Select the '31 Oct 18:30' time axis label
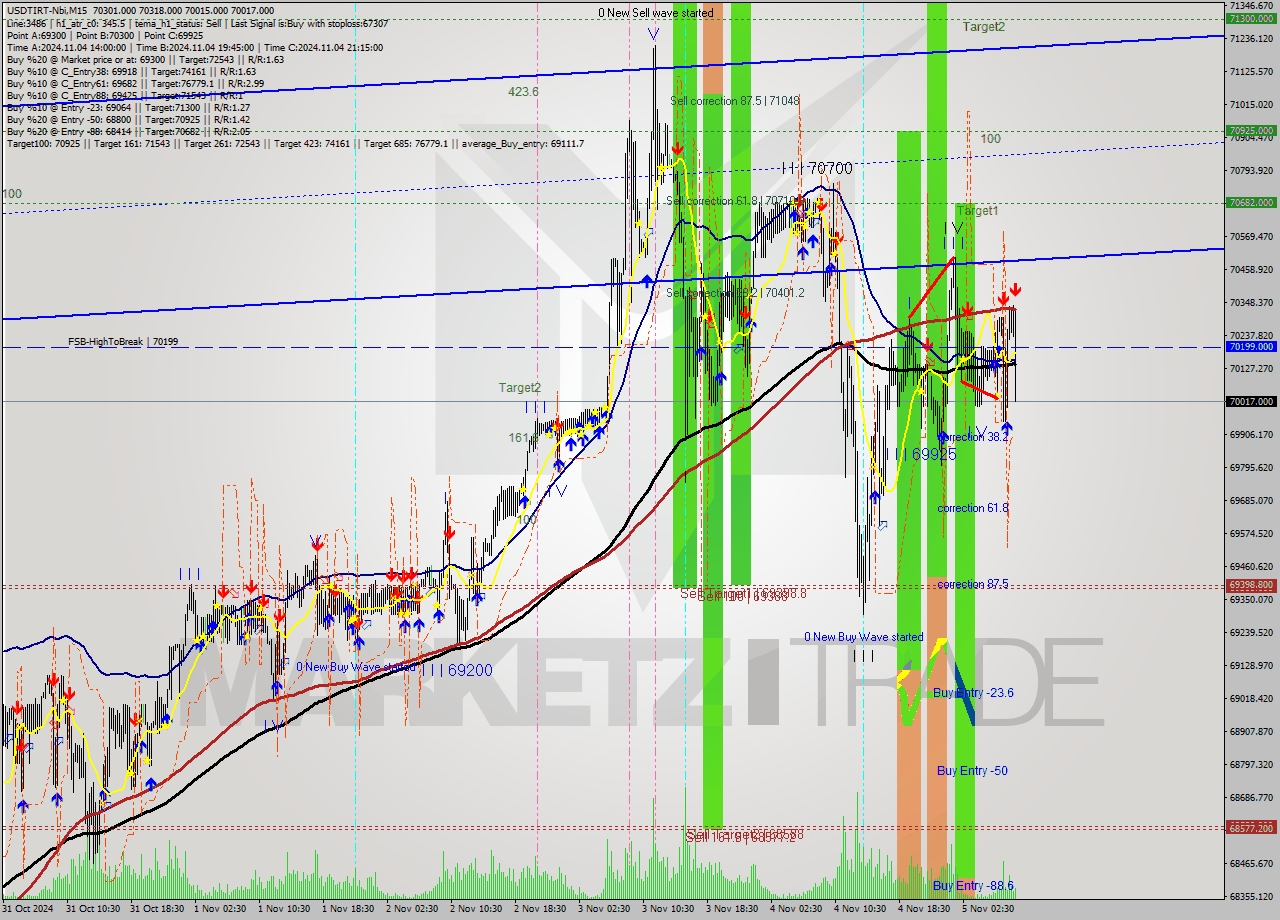 click(x=159, y=909)
